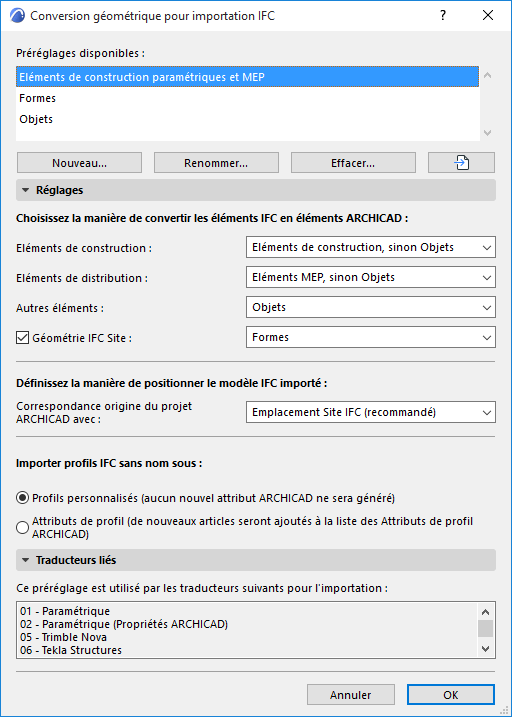The height and width of the screenshot is (717, 512).
Task: Select the Profils personnalisés radio option
Action: pos(22,498)
